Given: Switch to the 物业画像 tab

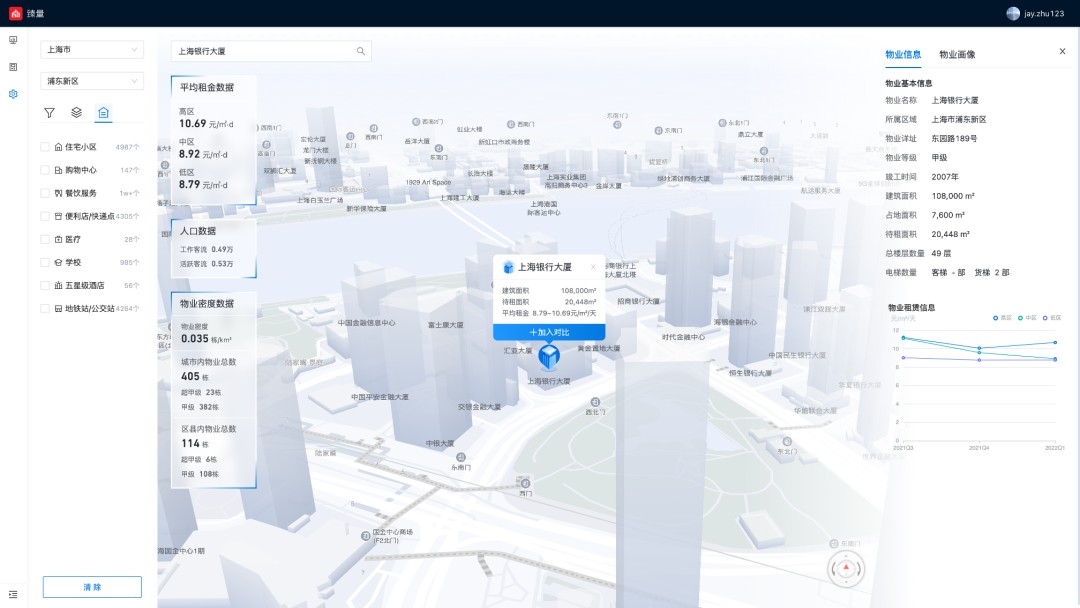Looking at the screenshot, I should point(957,54).
